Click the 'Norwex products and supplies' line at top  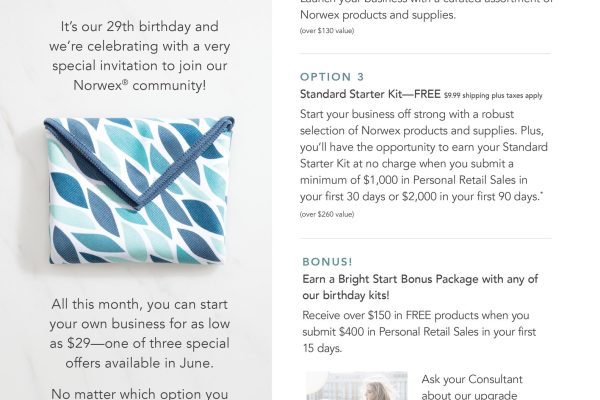point(378,15)
